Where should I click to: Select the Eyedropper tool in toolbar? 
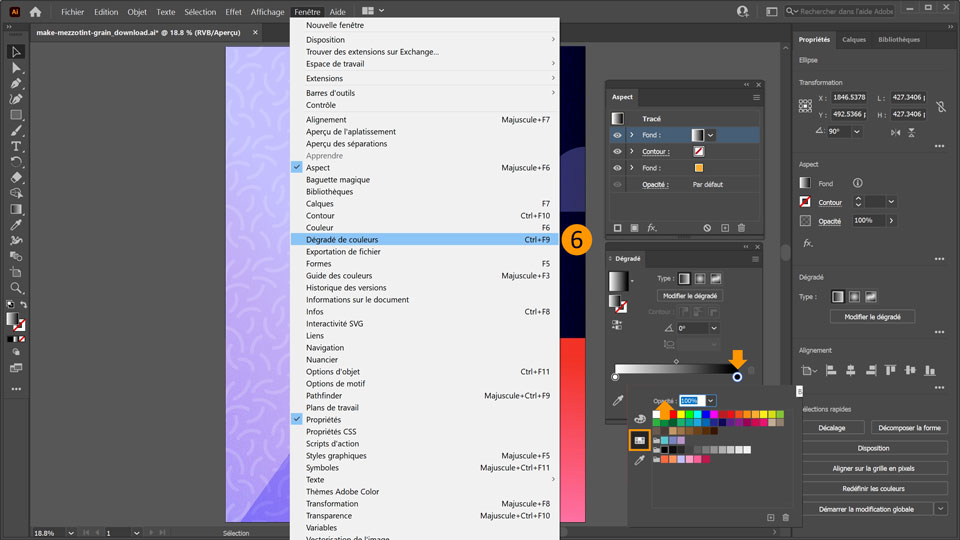16,225
